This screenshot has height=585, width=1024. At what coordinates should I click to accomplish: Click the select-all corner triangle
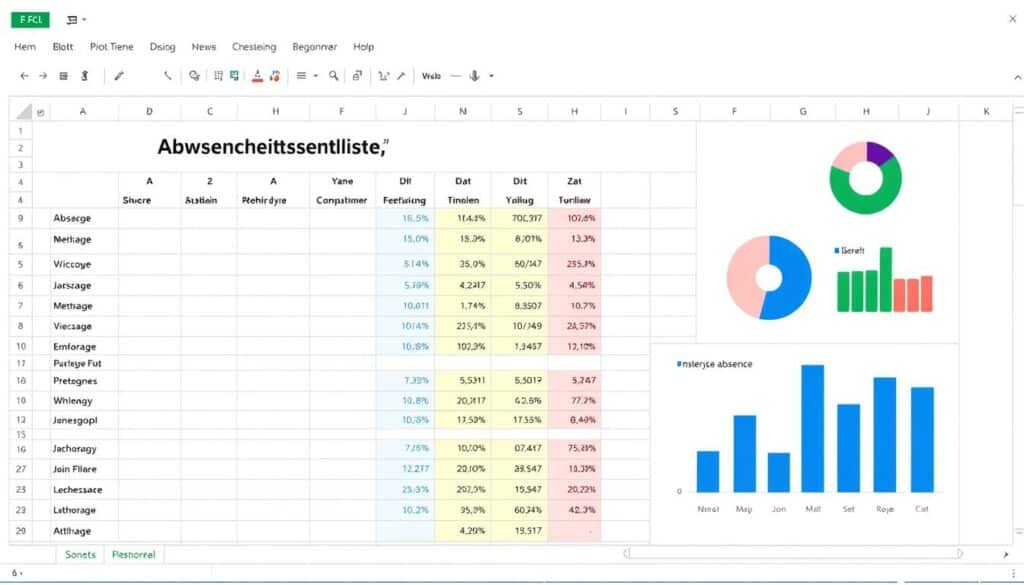tap(41, 113)
